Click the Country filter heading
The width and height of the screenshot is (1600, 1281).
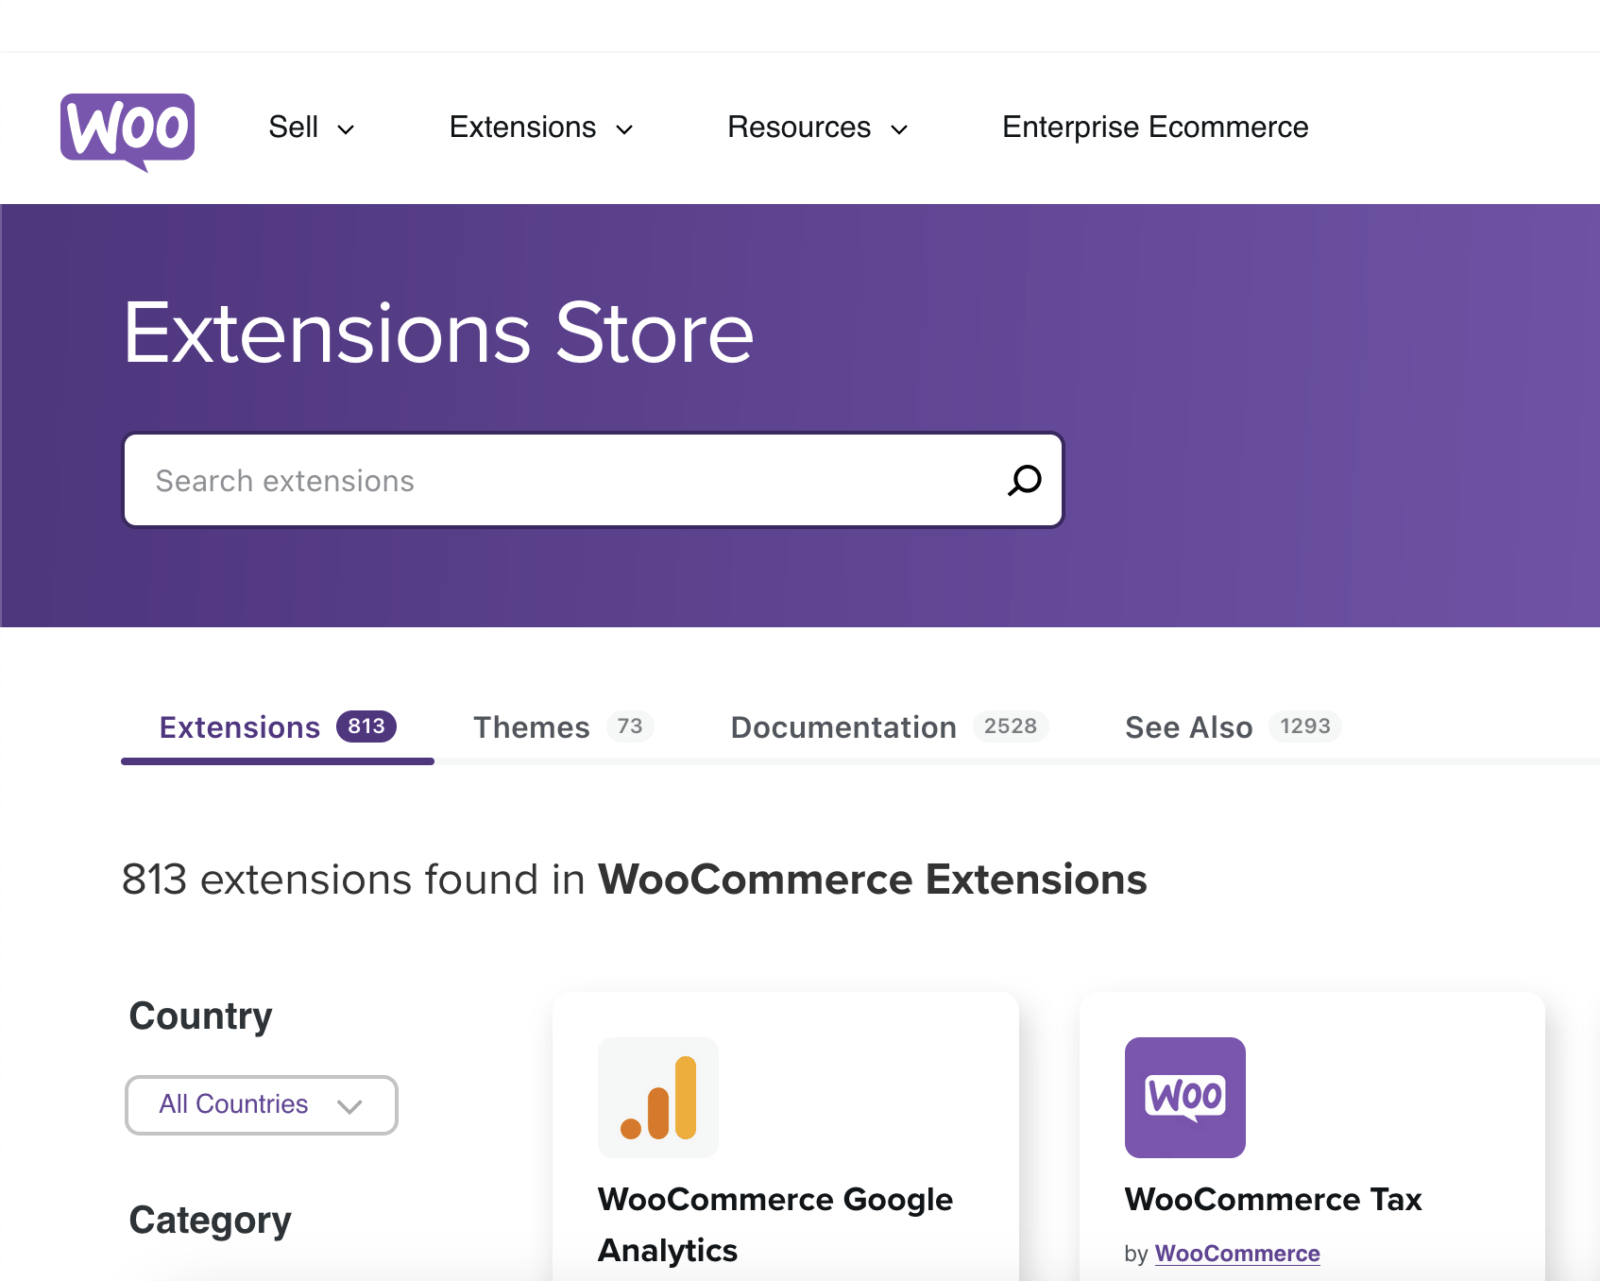[201, 1016]
